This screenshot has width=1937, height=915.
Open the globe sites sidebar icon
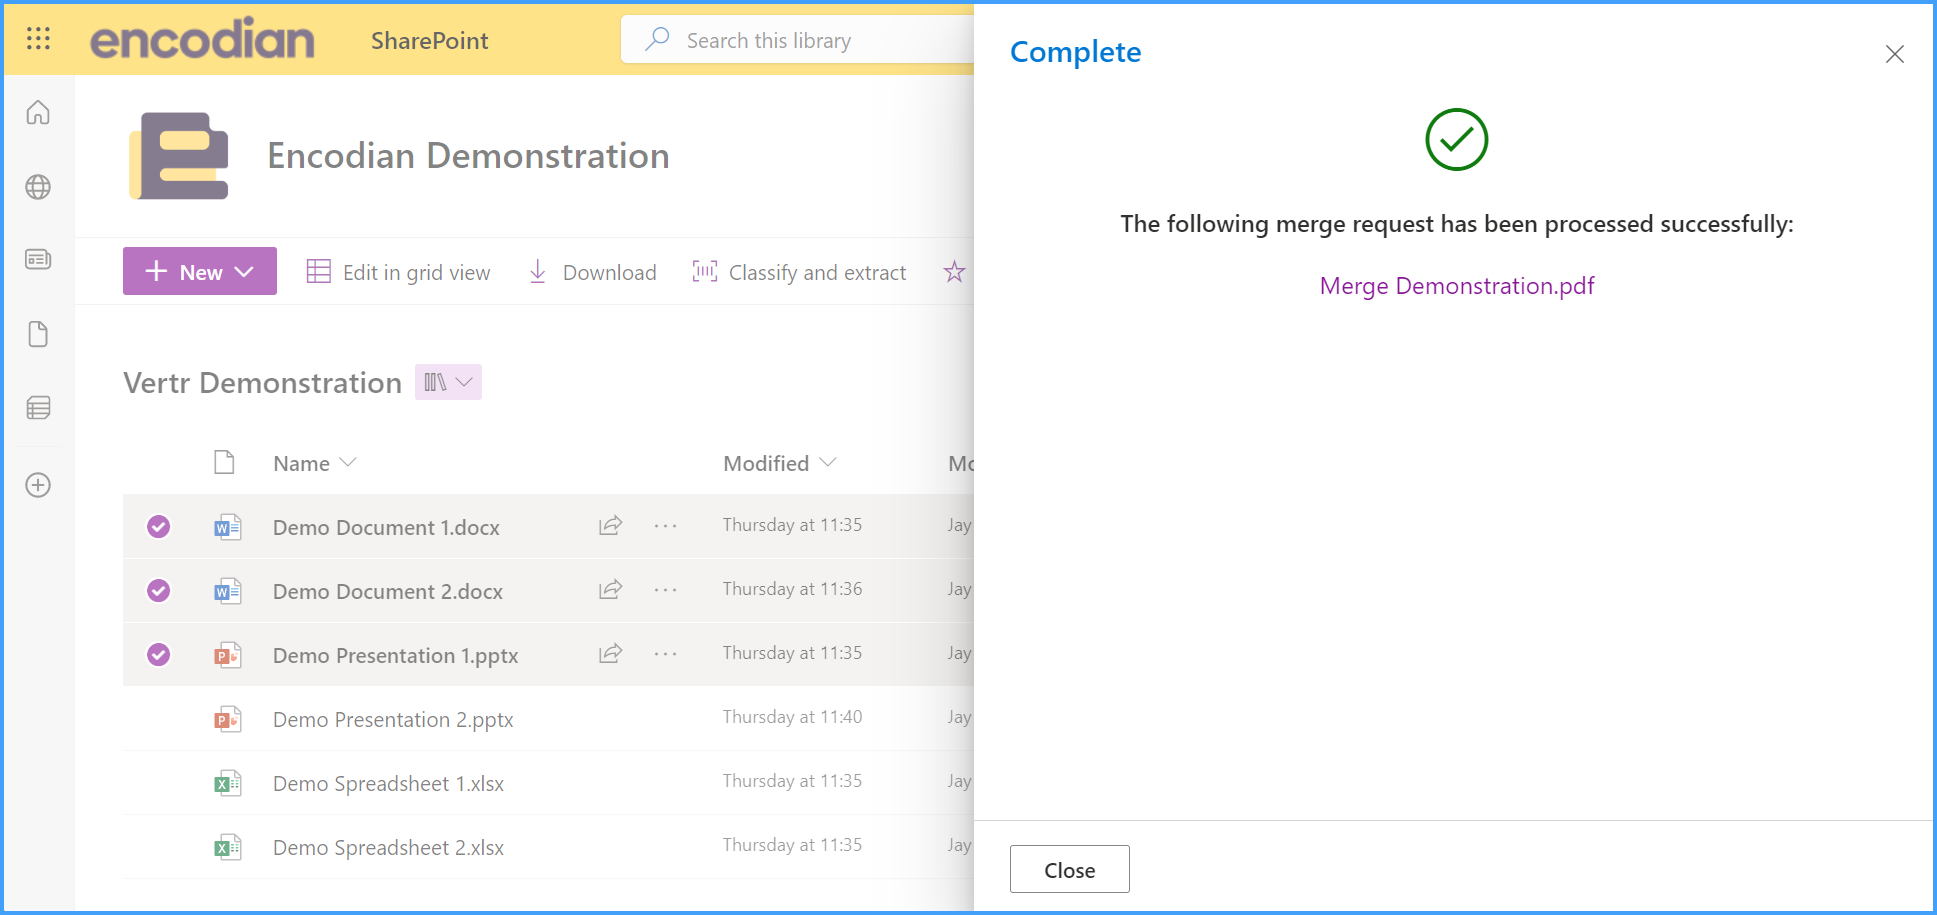tap(38, 187)
